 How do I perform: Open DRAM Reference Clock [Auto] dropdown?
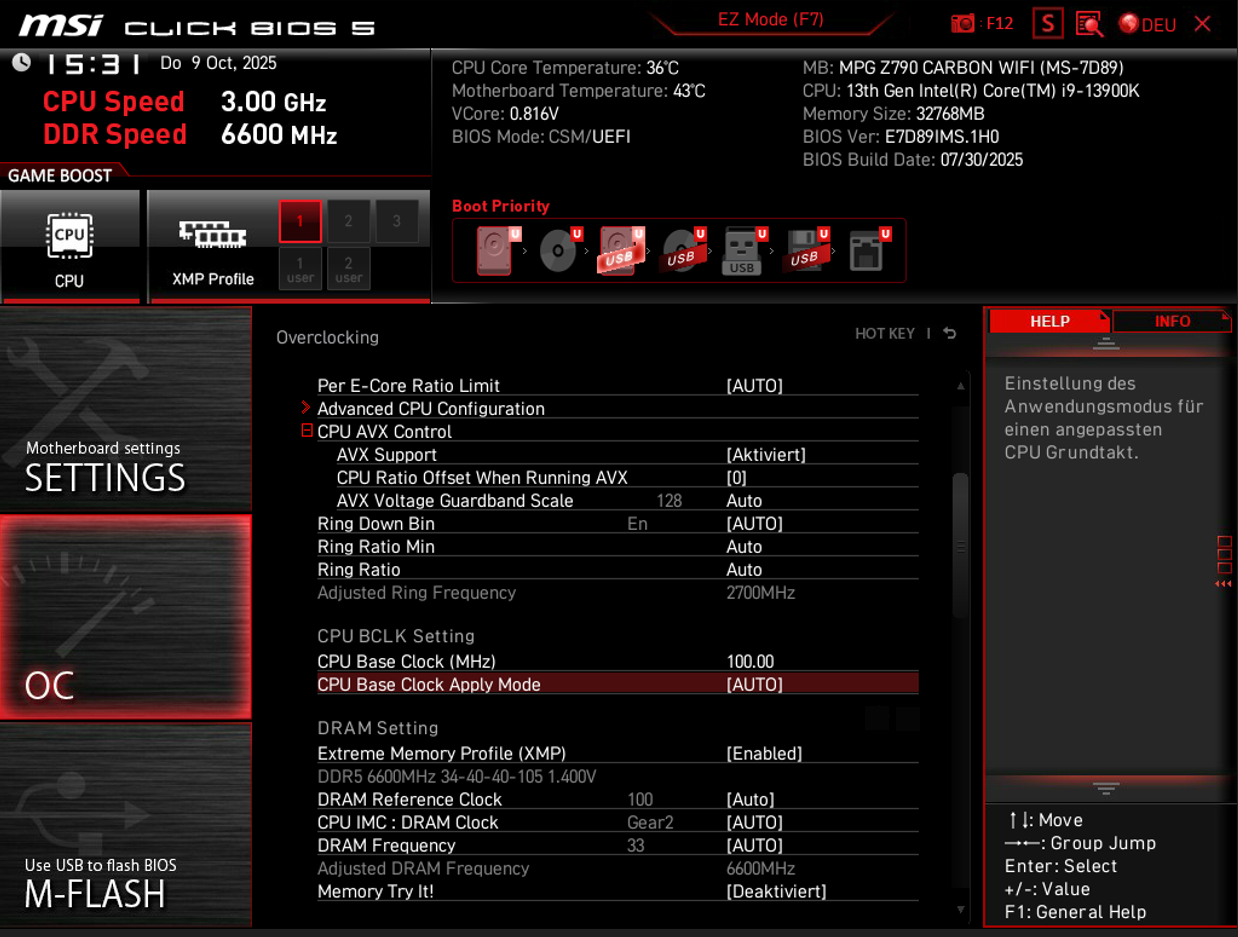click(x=750, y=800)
